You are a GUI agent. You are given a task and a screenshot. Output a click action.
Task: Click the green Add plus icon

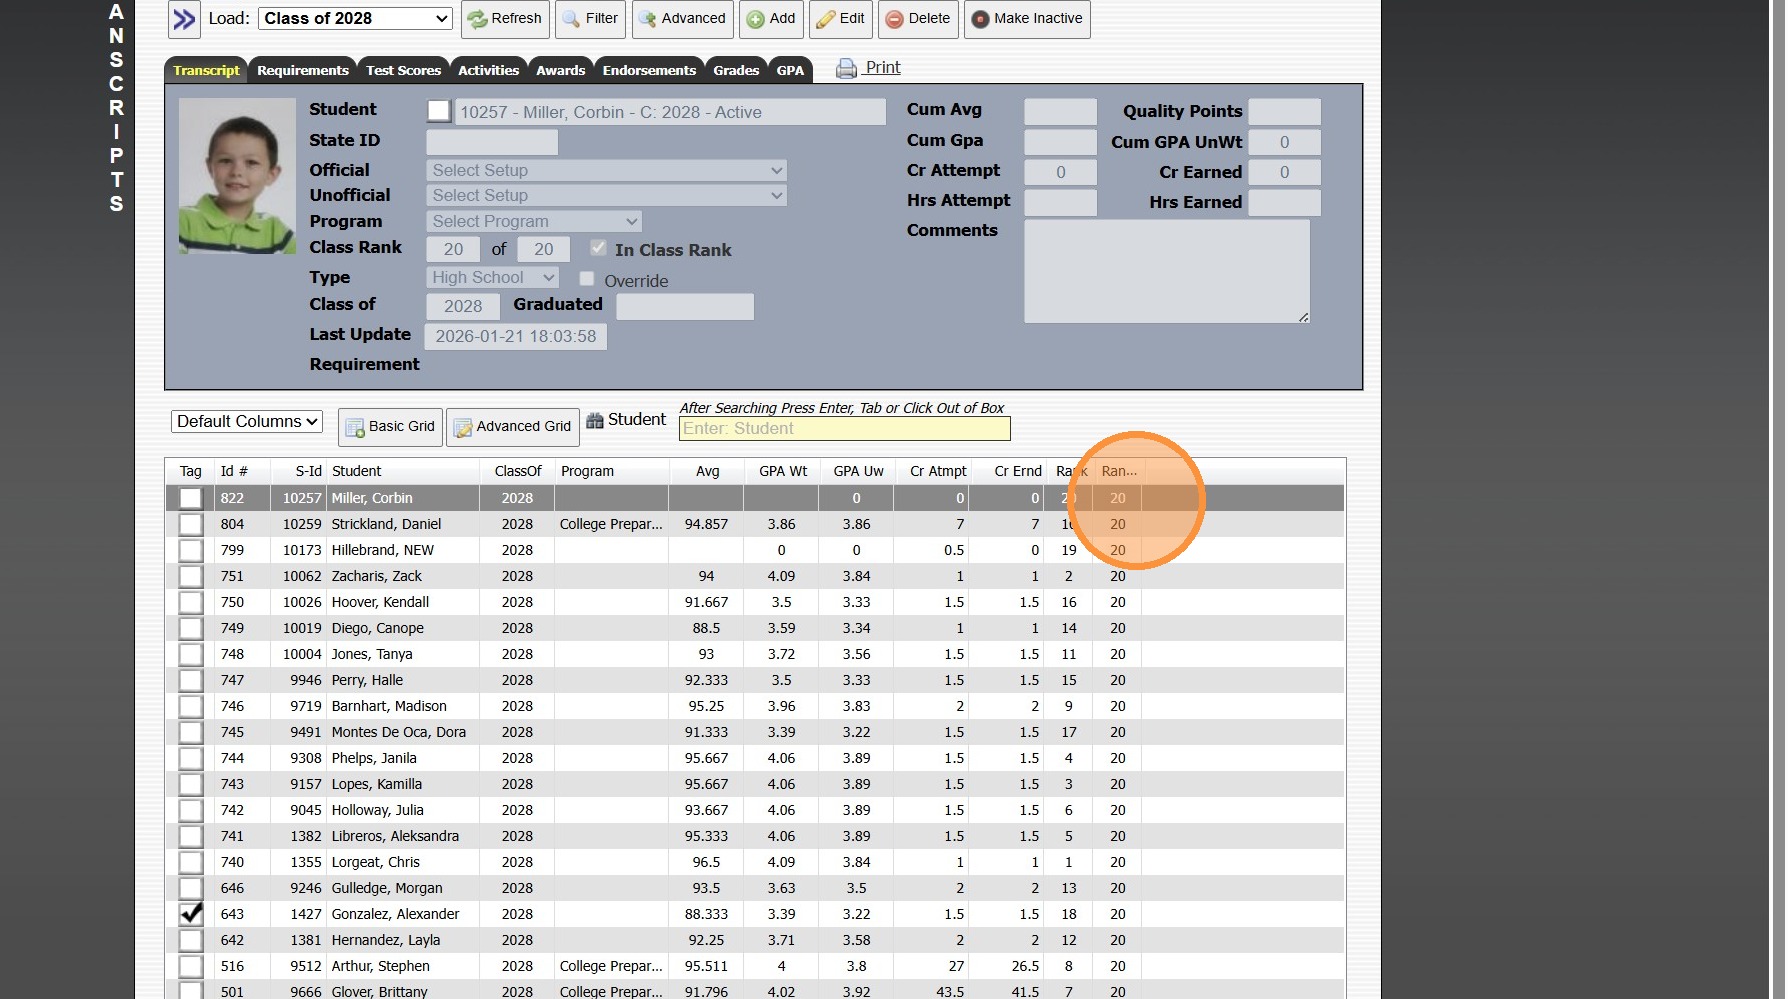click(756, 19)
